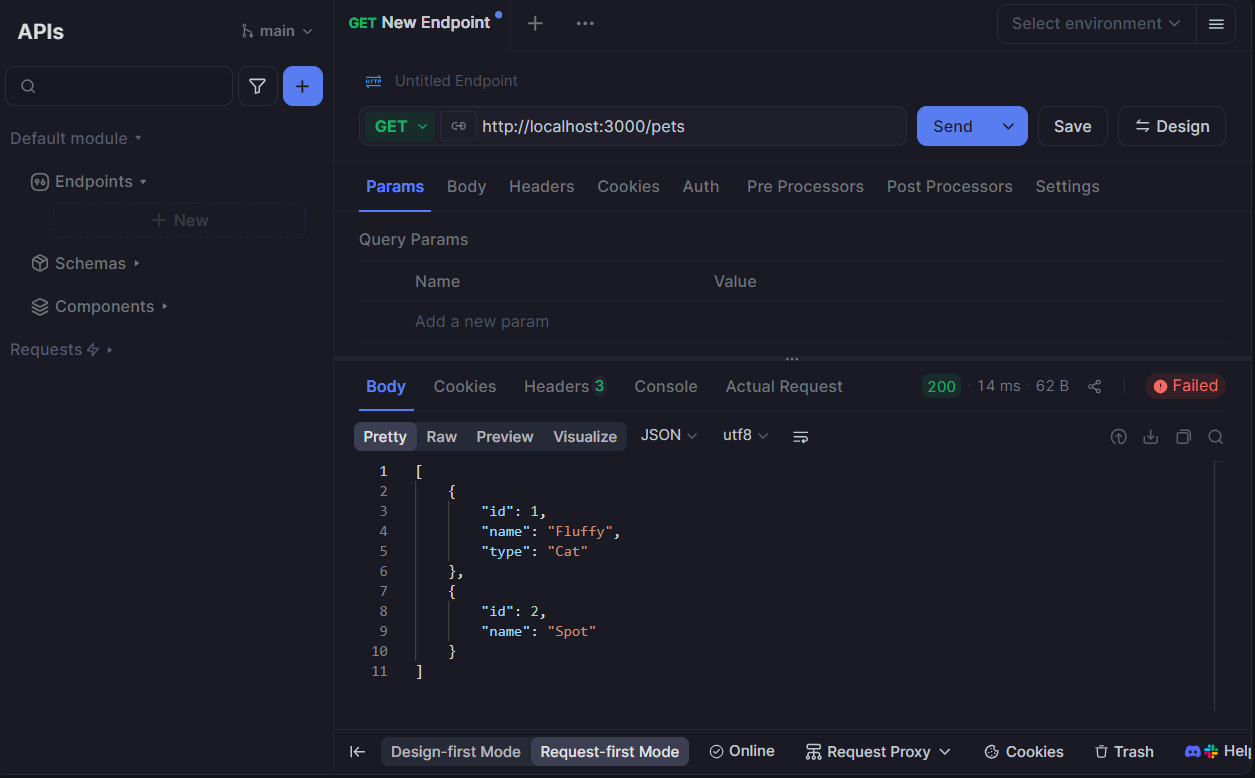Open the Select environment dropdown
This screenshot has height=778, width=1255.
click(x=1095, y=23)
